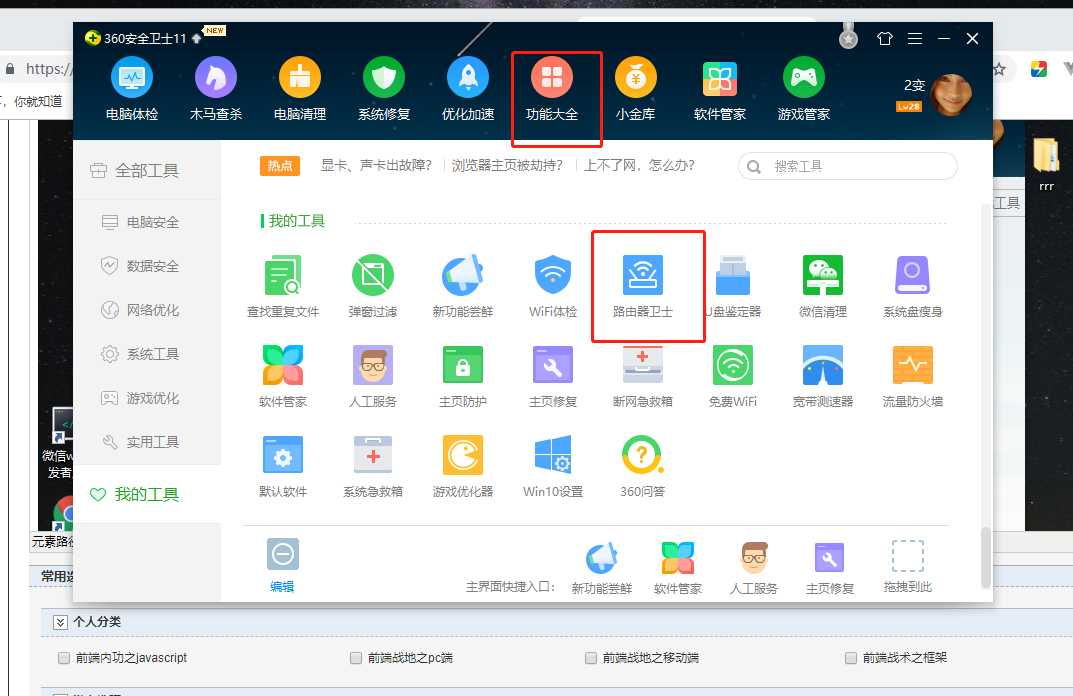Collapse the 个人分类 section
Screen dimensions: 1073x696
click(60, 622)
